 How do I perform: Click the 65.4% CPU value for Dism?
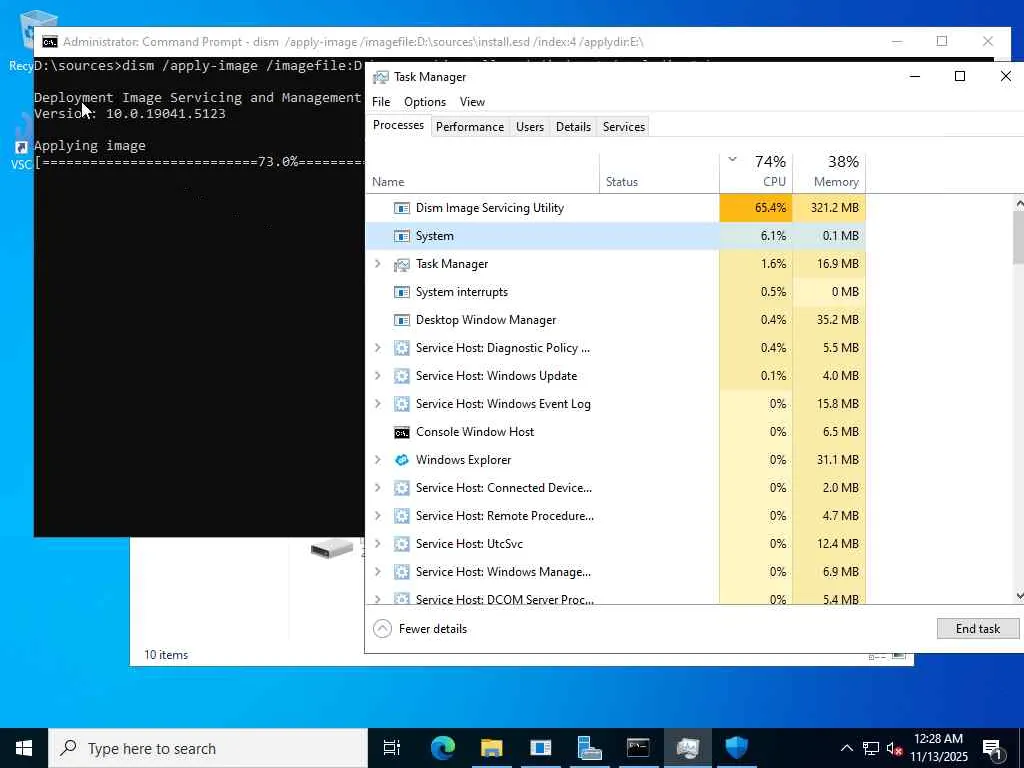coord(756,208)
